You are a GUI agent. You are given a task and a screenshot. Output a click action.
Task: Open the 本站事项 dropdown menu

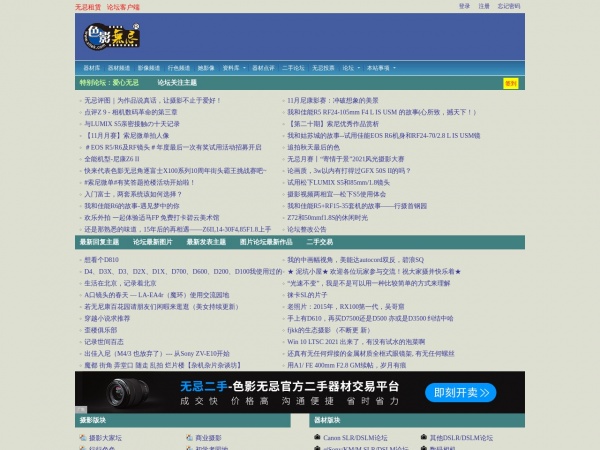[381, 68]
